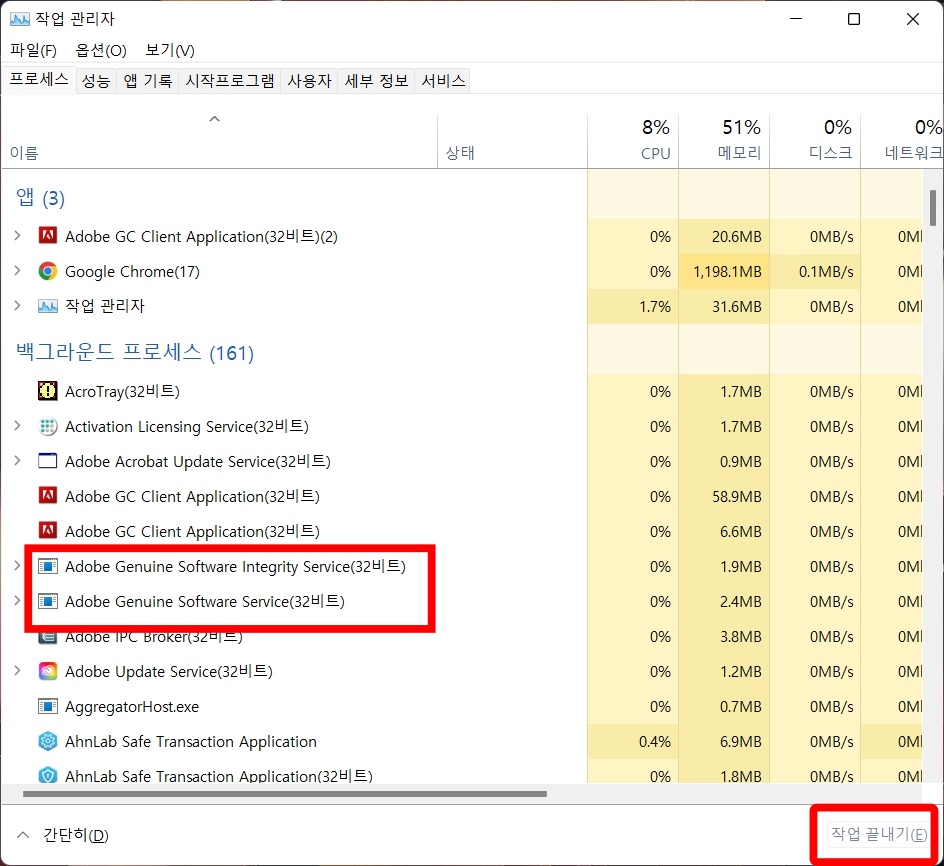Collapse detailed view with 간단히 chevron
944x866 pixels.
click(24, 835)
